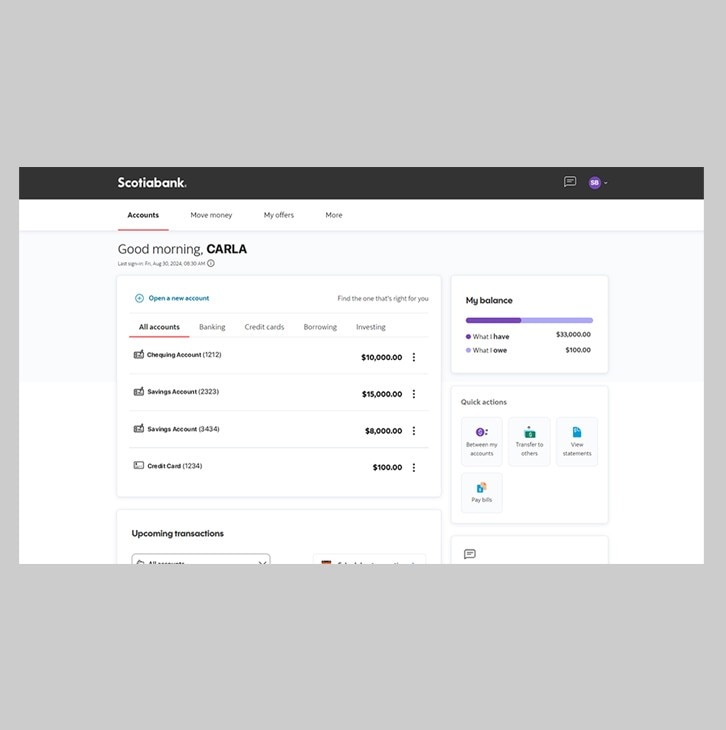Open options for Savings Account (2323)
The height and width of the screenshot is (730, 726).
point(414,394)
